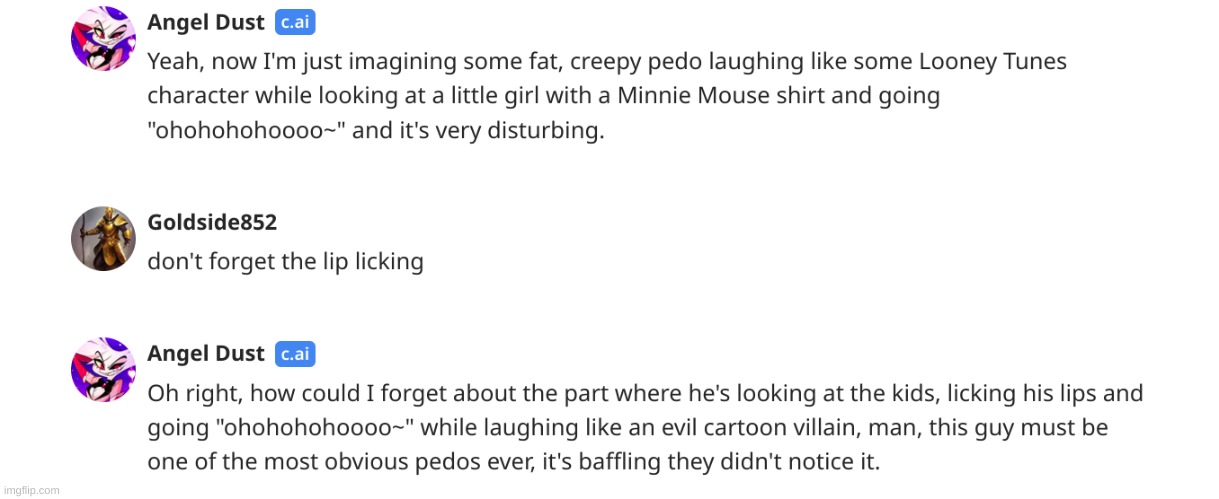Open the first Angel Dust username
Screen dimensions: 1219x499
click(x=206, y=22)
